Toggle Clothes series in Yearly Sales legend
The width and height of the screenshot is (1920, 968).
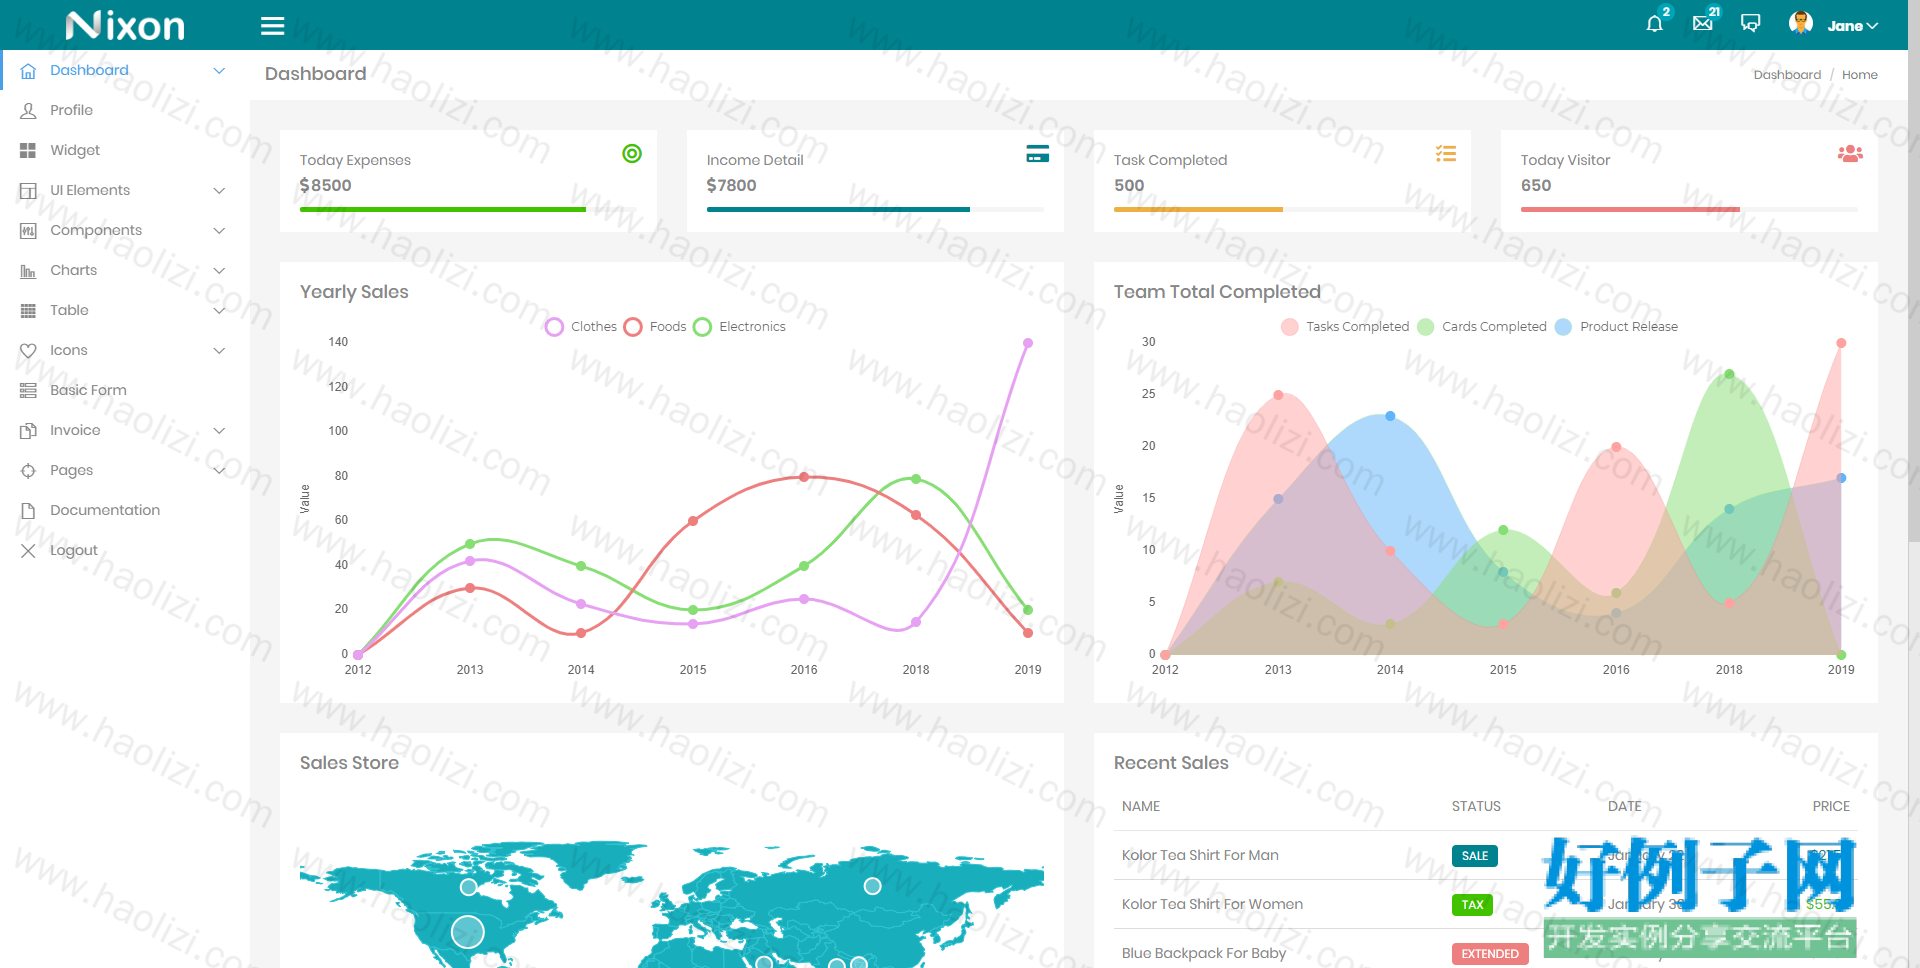[x=581, y=327]
